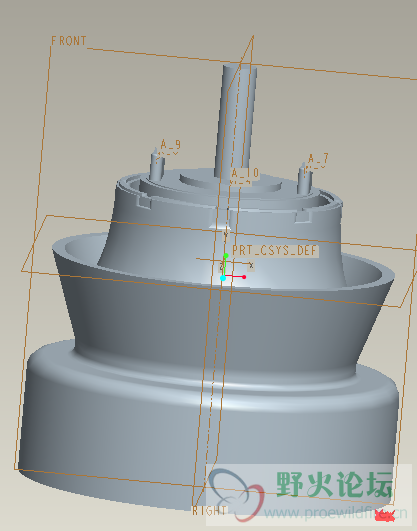Image resolution: width=417 pixels, height=531 pixels.
Task: Click the 野火论坛 watermark logo
Action: [x=334, y=484]
